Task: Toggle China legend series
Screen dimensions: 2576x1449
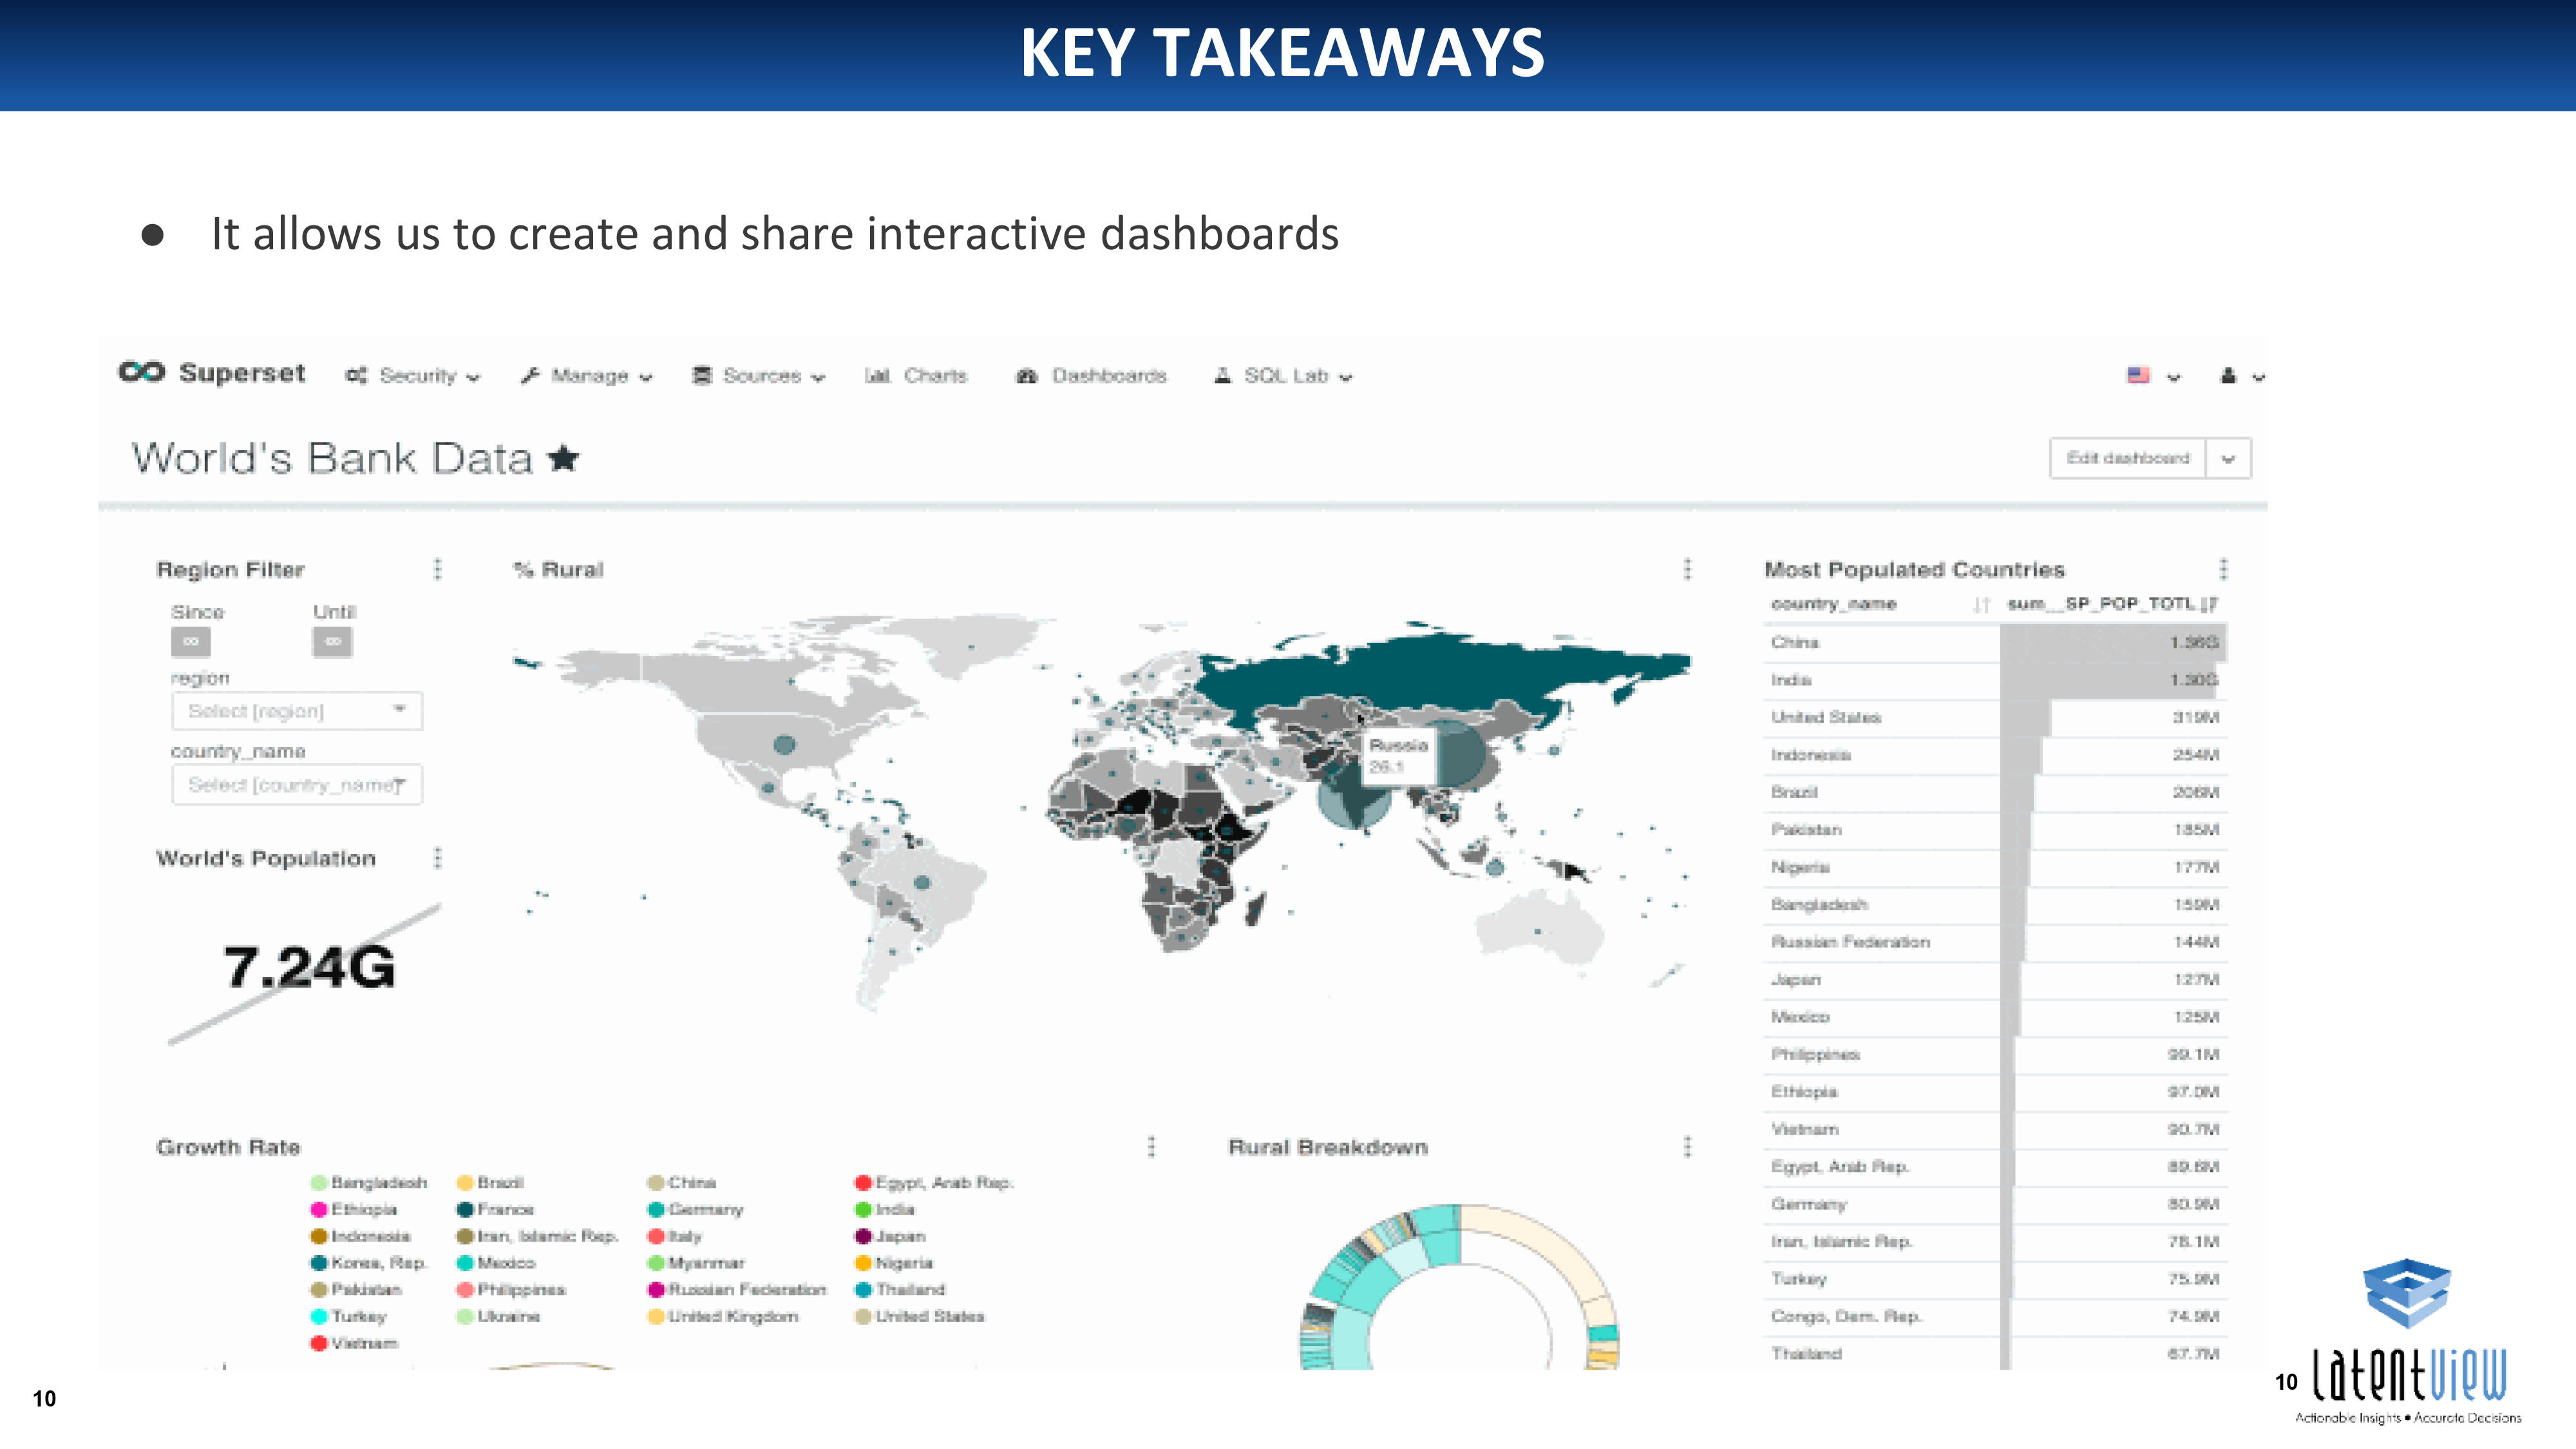Action: [682, 1183]
